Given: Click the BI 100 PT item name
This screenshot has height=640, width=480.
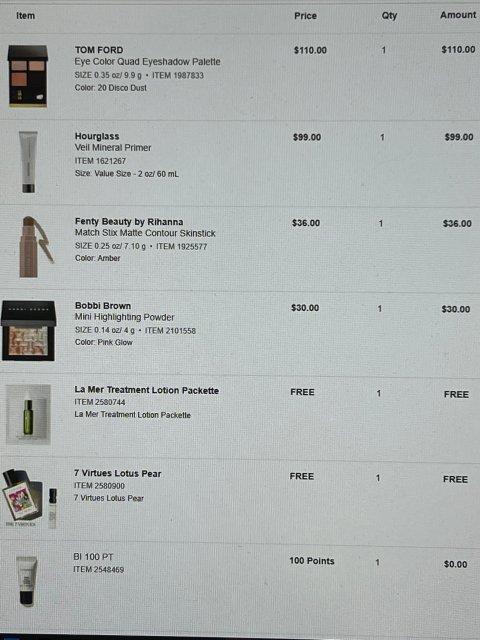Looking at the screenshot, I should click(93, 557).
